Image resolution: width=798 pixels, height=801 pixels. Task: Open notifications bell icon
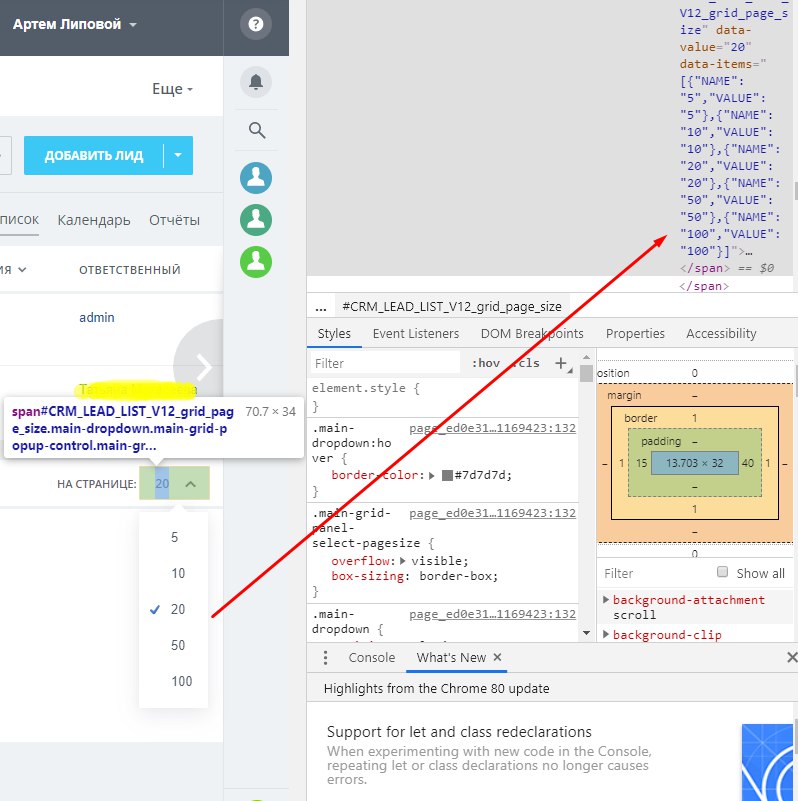[255, 82]
